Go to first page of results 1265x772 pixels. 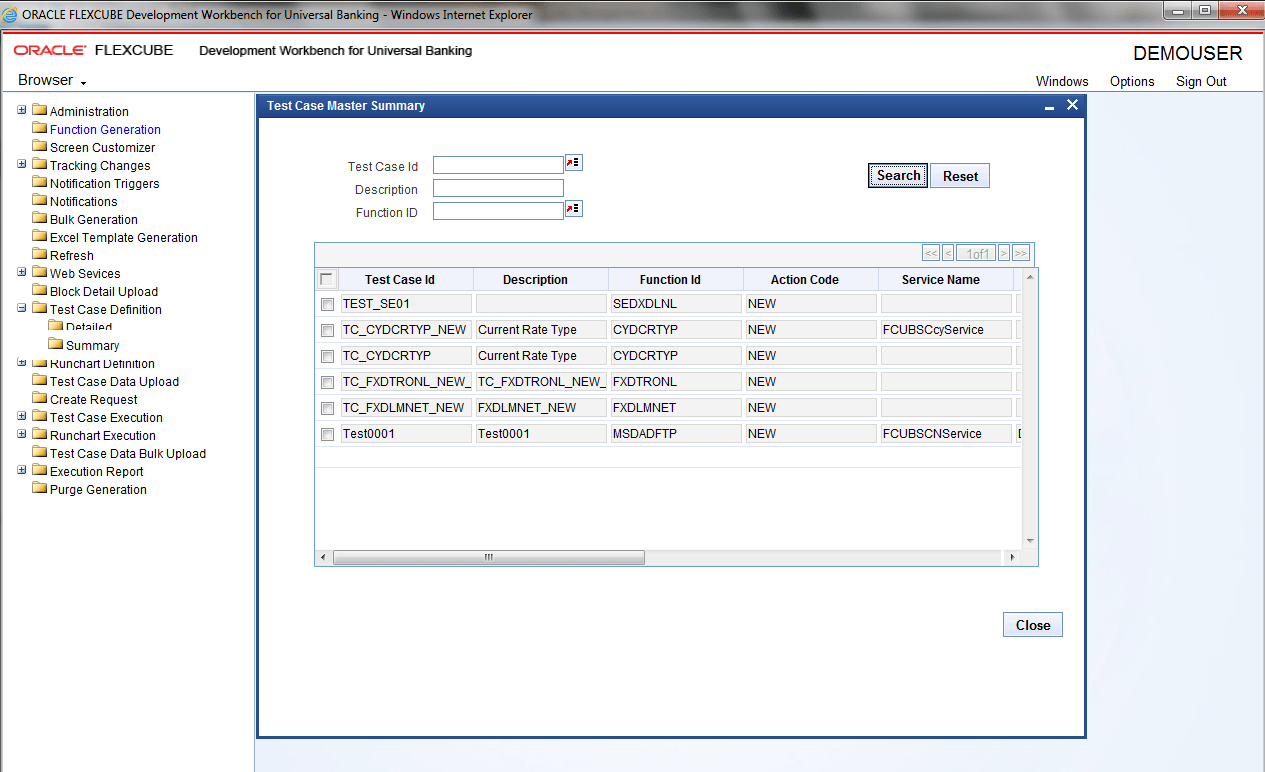(x=930, y=254)
